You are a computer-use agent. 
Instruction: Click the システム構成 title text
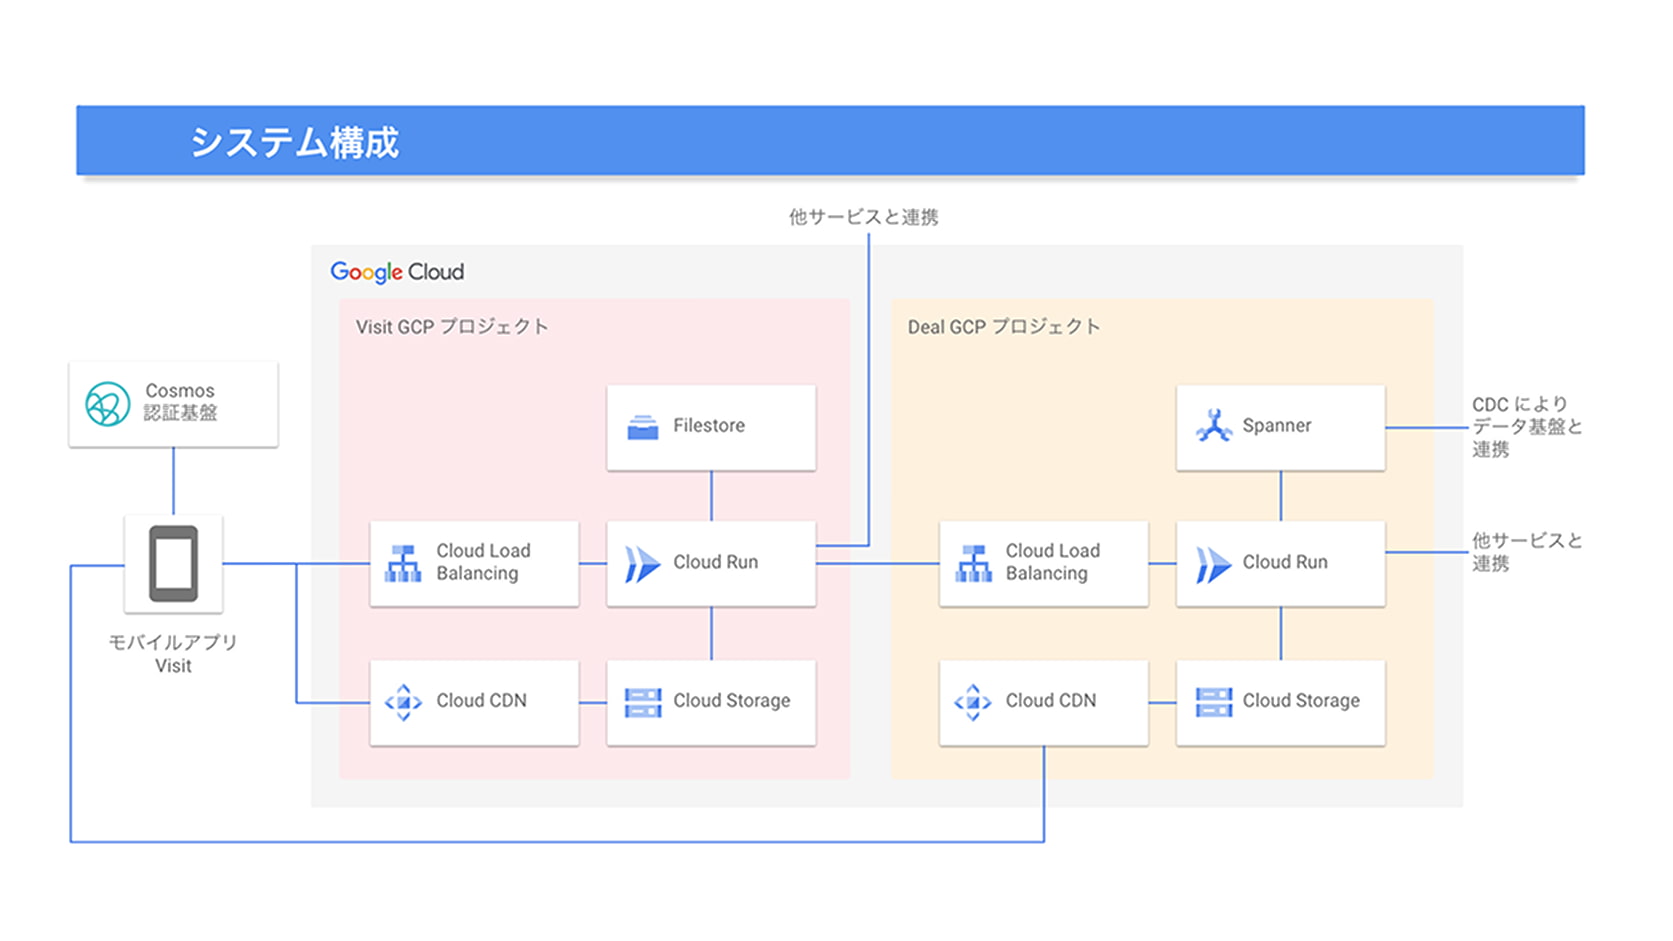[294, 142]
